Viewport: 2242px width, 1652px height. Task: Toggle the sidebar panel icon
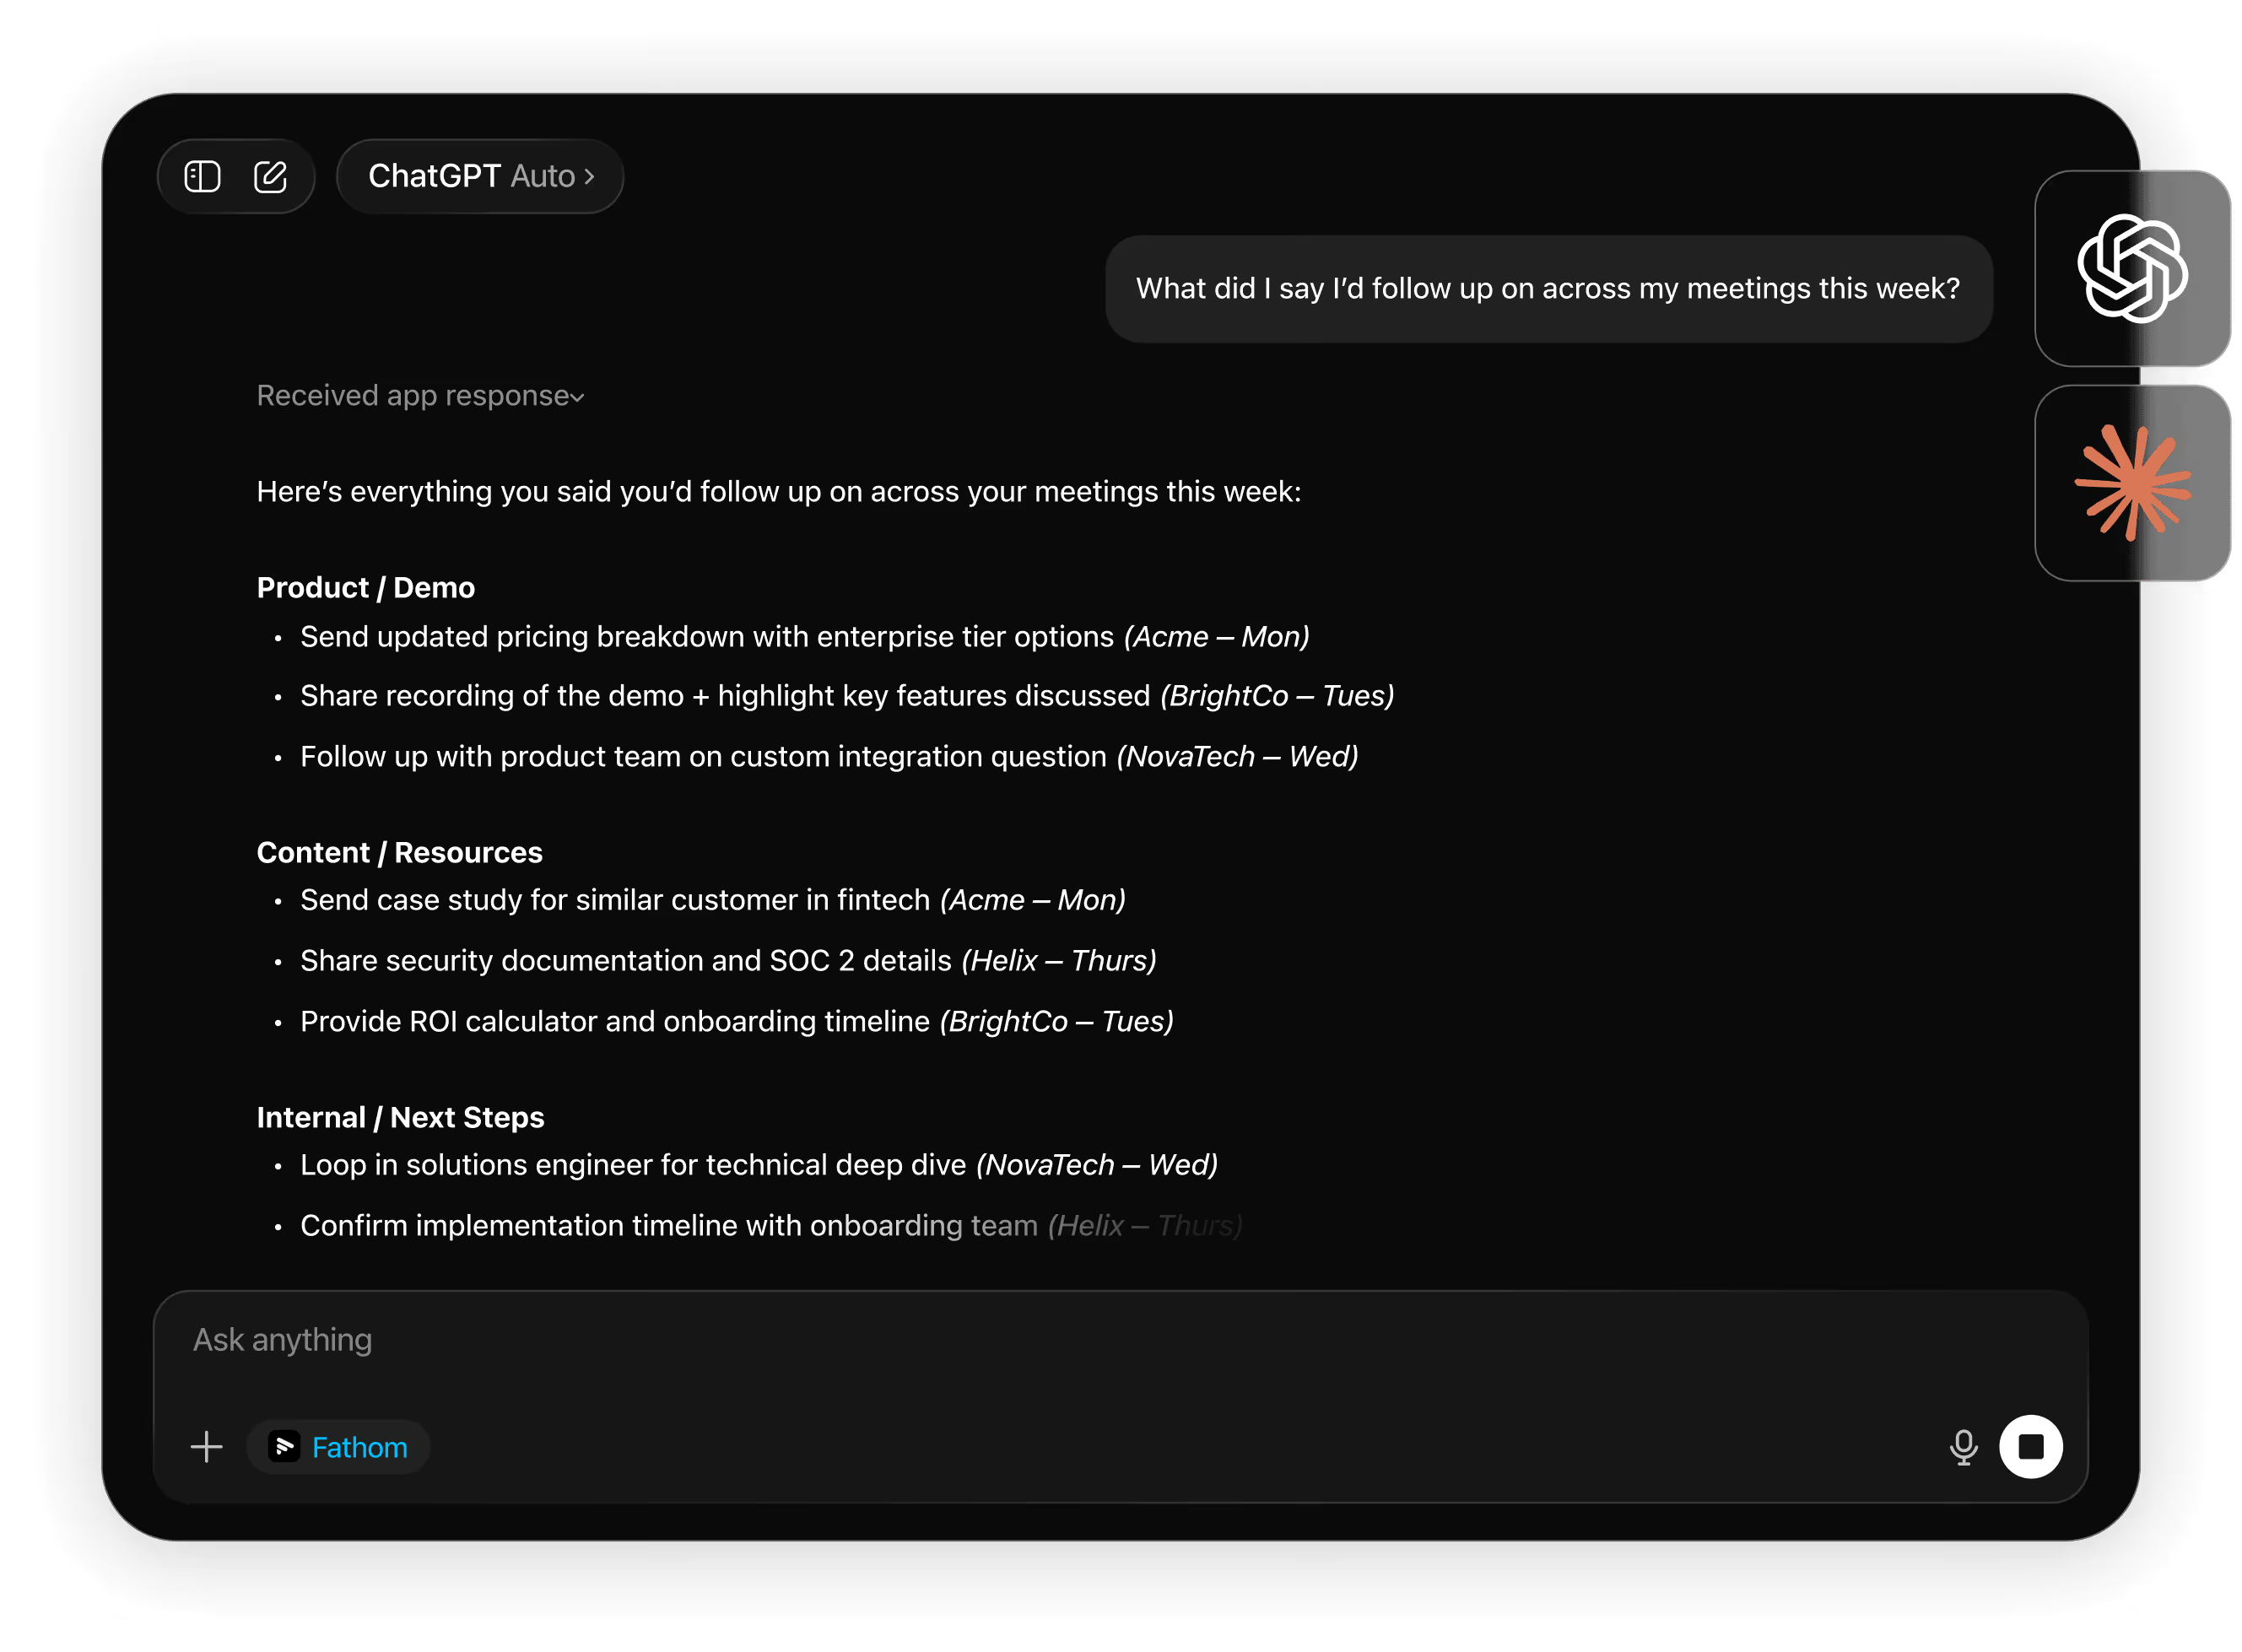pos(202,177)
